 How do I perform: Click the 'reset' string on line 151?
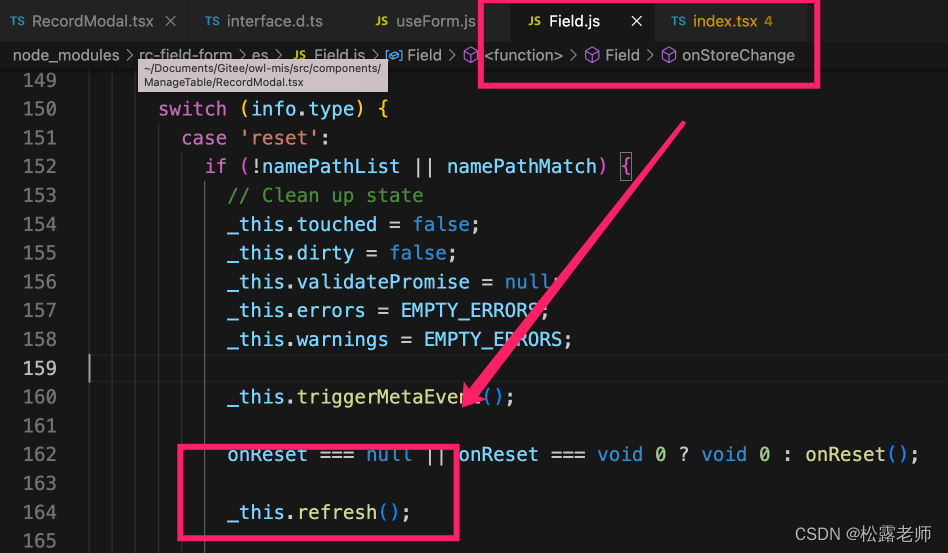279,138
